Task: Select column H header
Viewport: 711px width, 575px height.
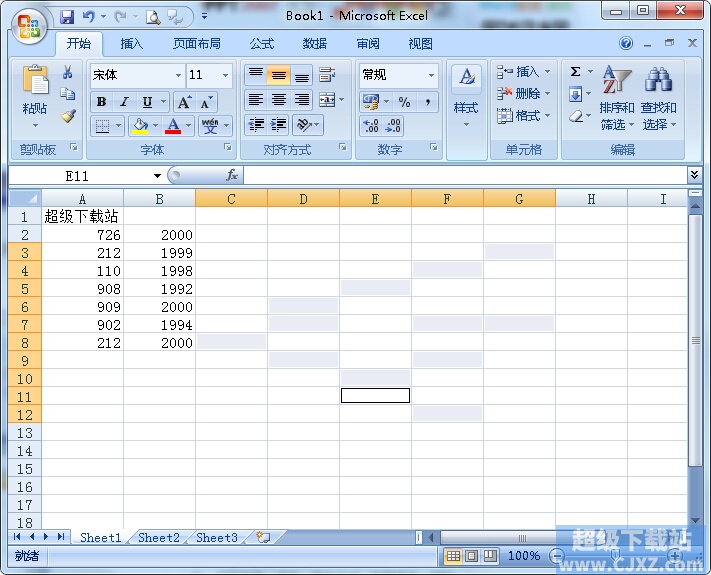Action: [x=591, y=199]
